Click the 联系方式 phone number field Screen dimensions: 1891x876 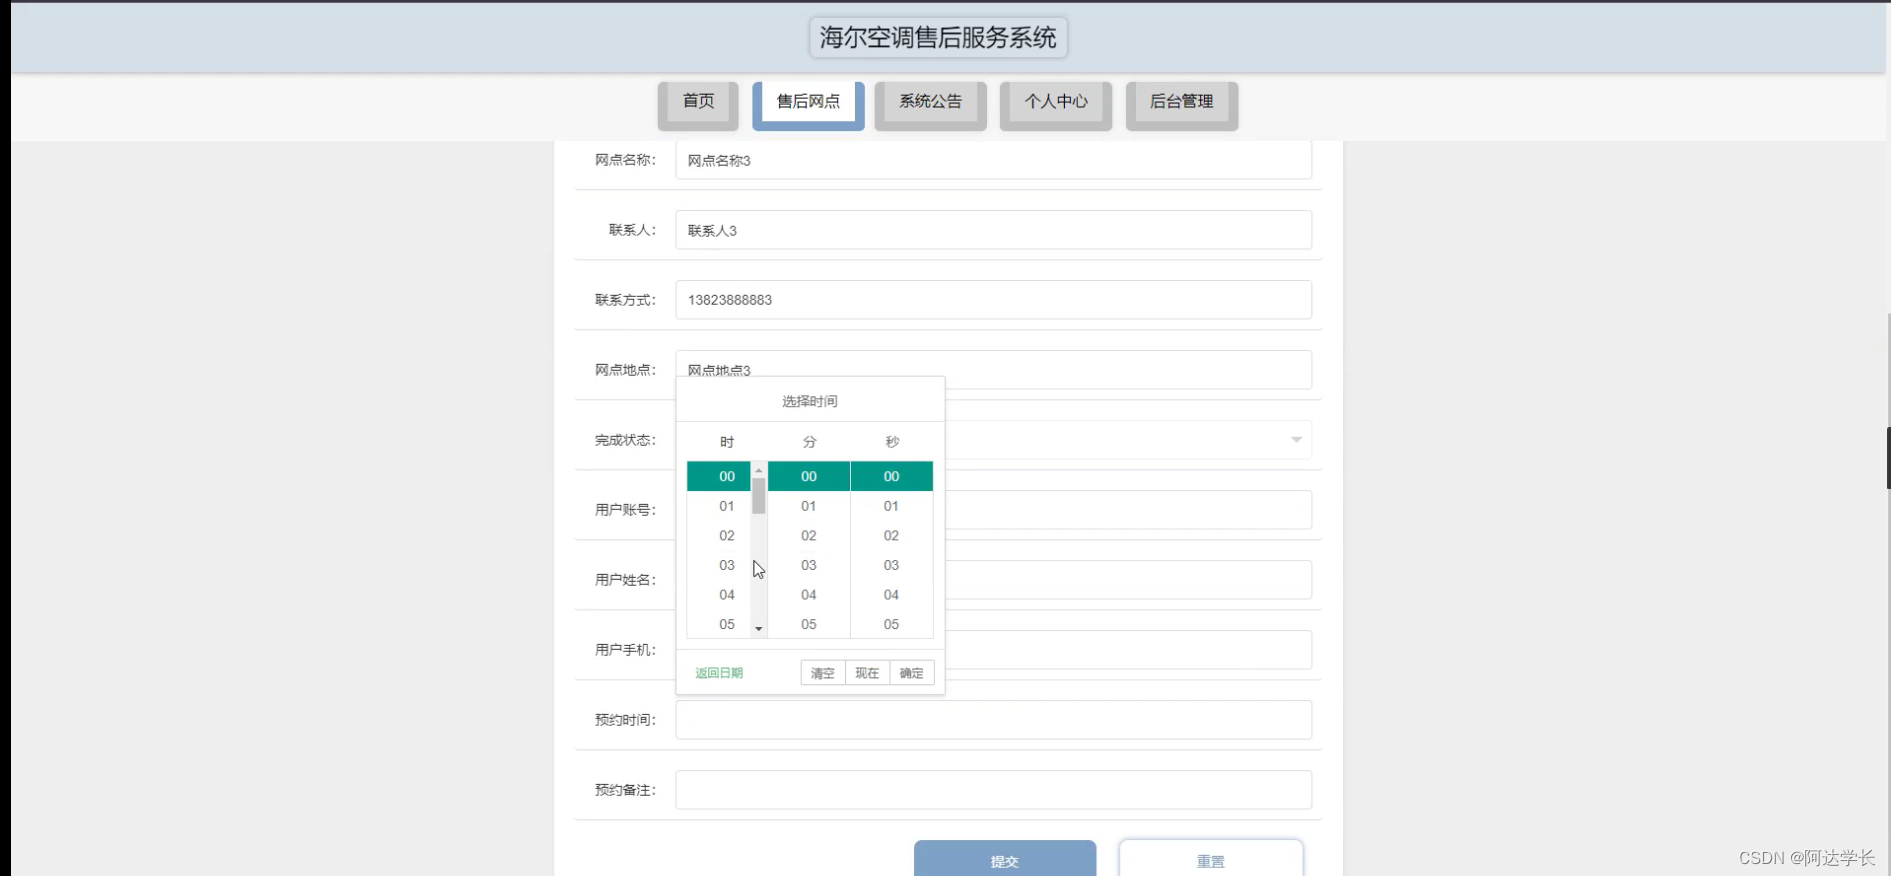click(993, 300)
